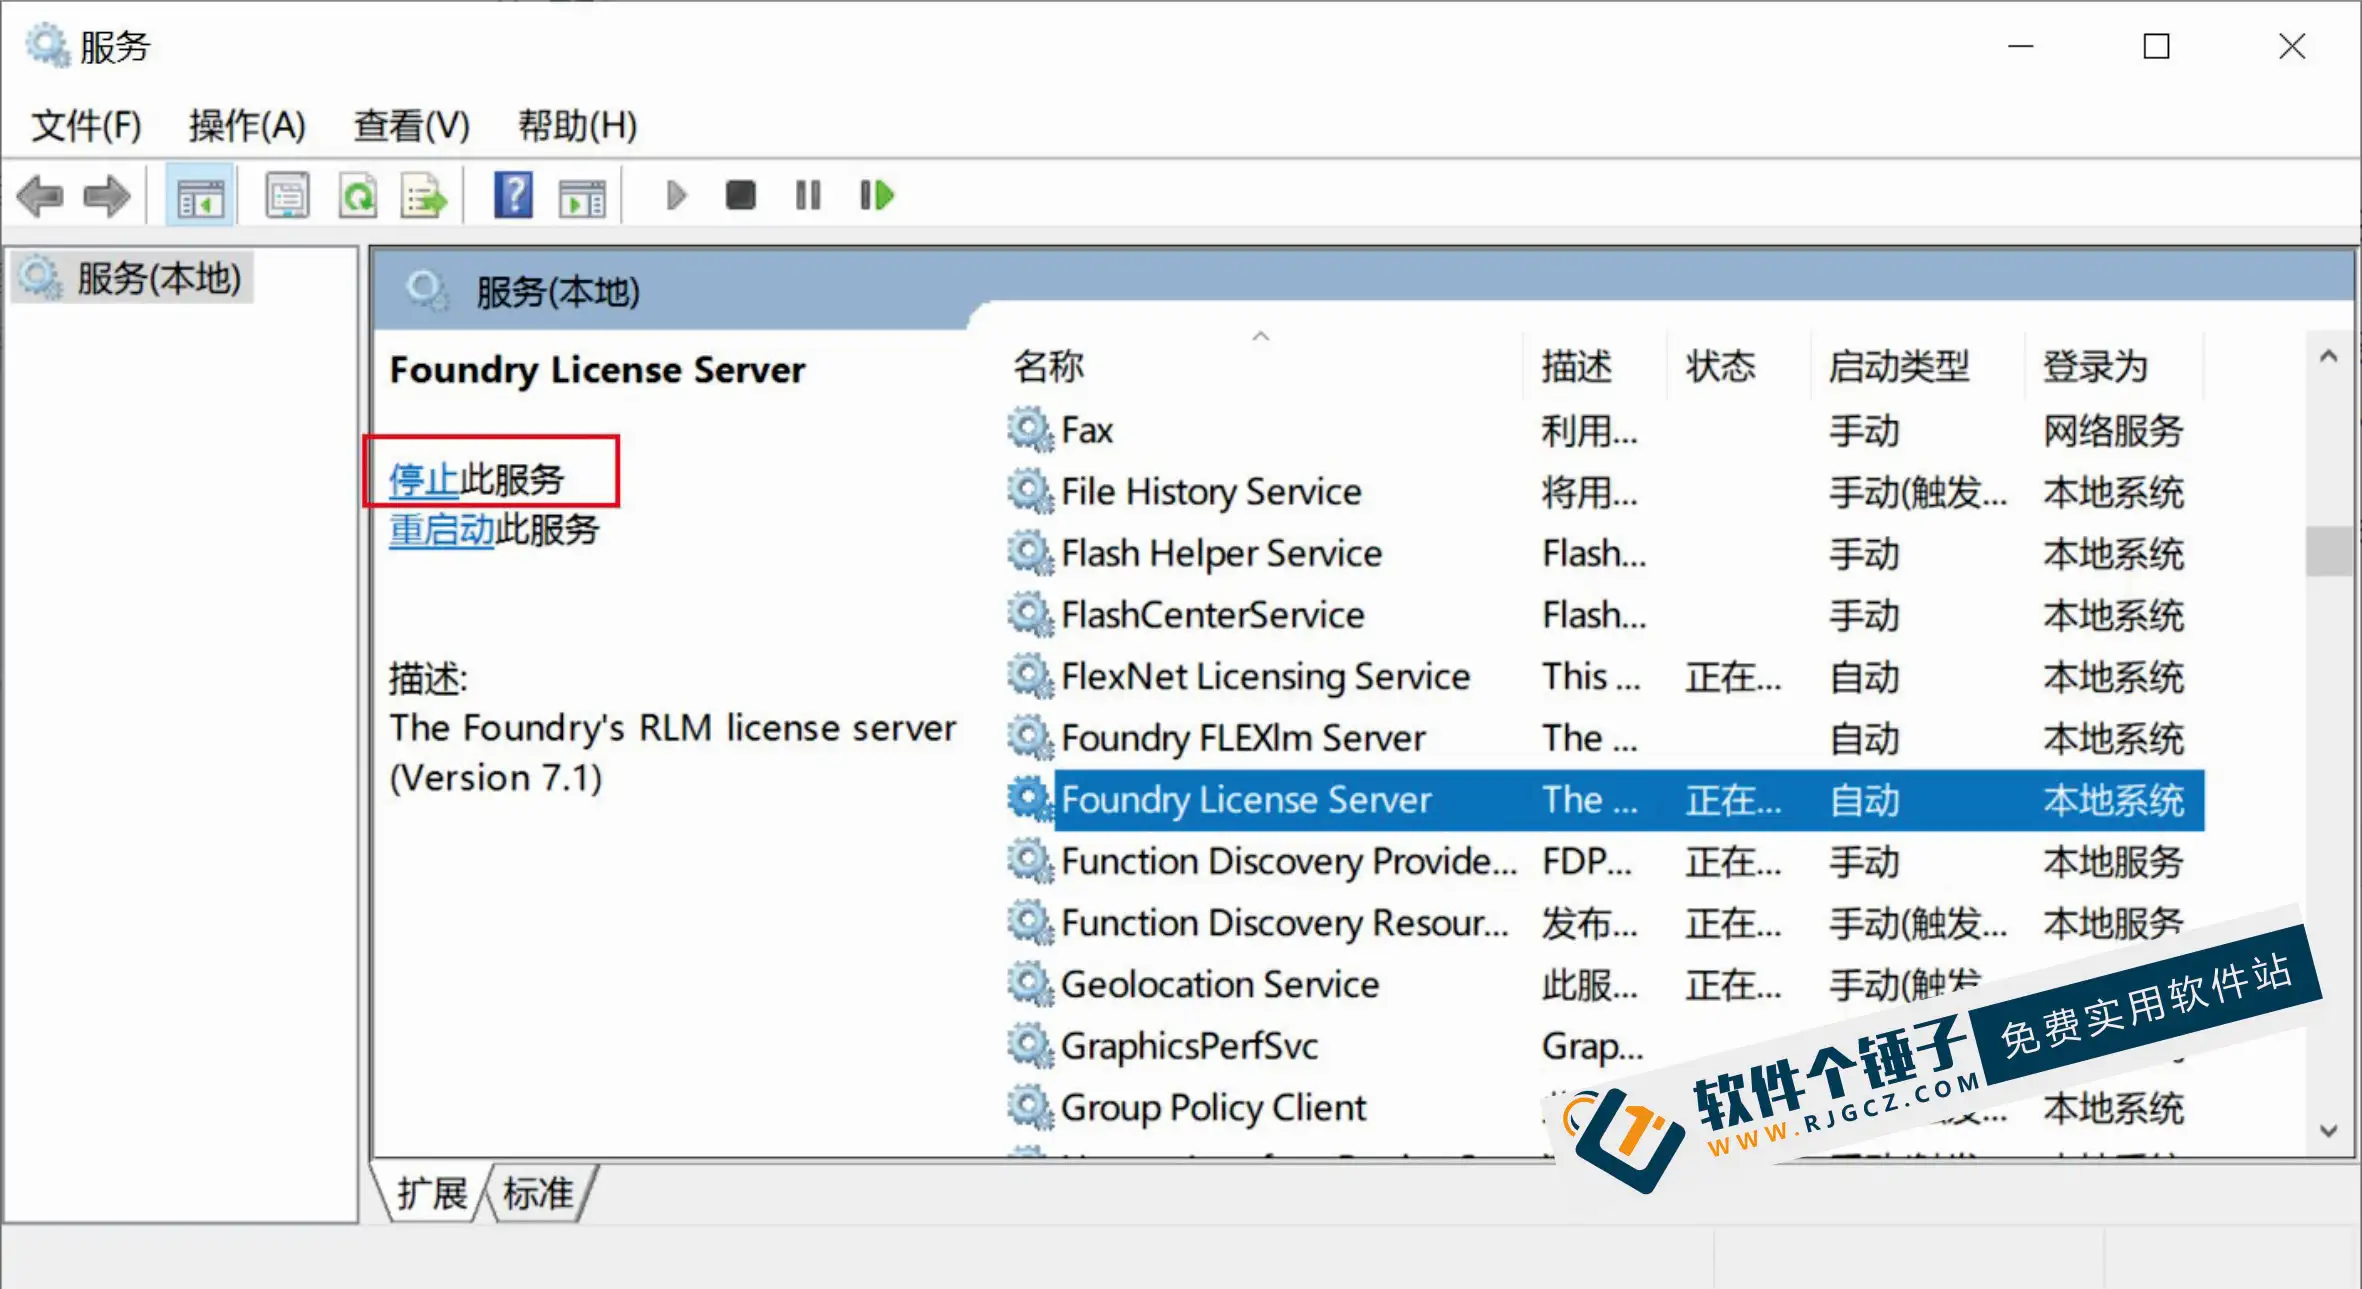Click the gear icon beside Function Discovery Resour...
2362x1289 pixels.
tap(1030, 923)
